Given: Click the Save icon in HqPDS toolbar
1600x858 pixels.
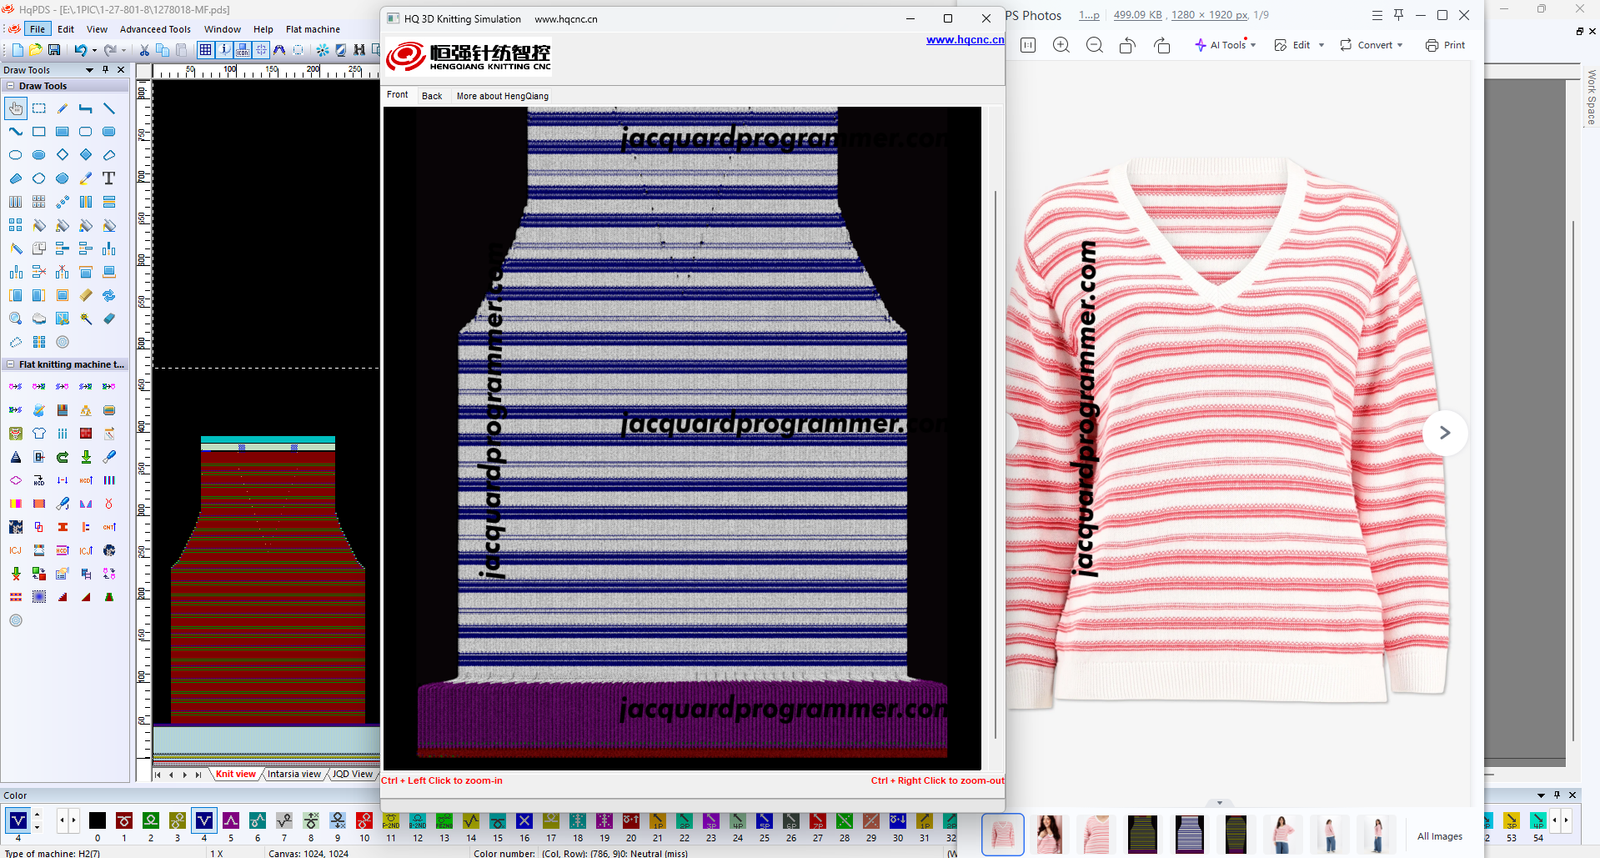Looking at the screenshot, I should tap(54, 50).
